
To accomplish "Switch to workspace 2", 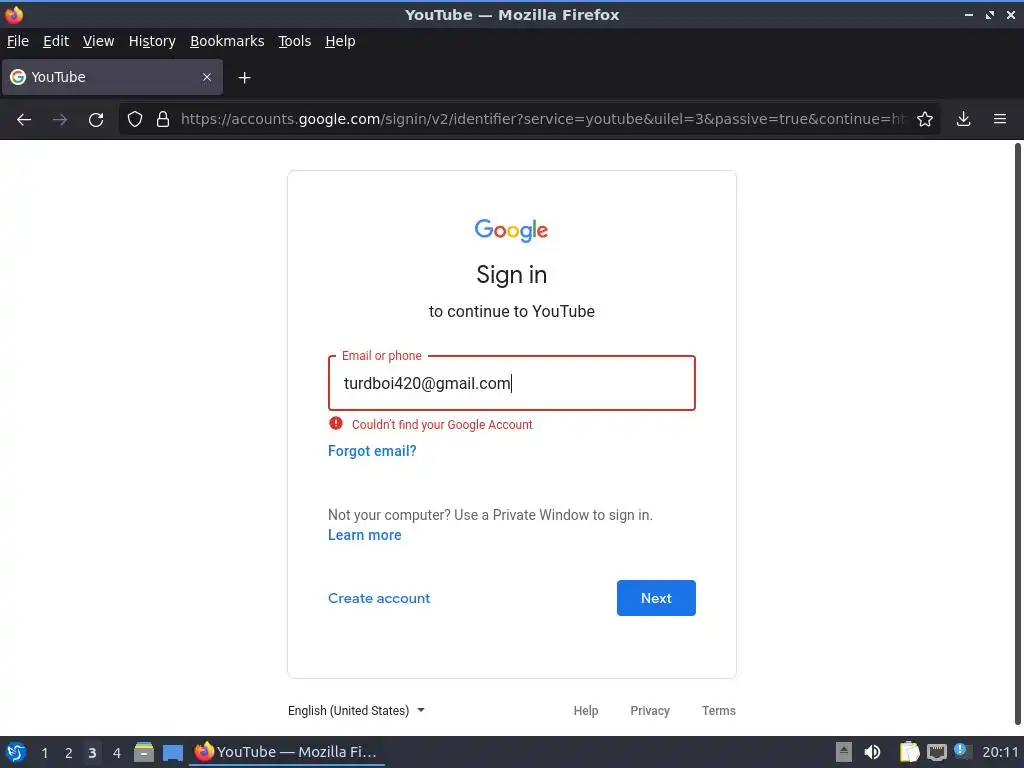I will coord(69,753).
